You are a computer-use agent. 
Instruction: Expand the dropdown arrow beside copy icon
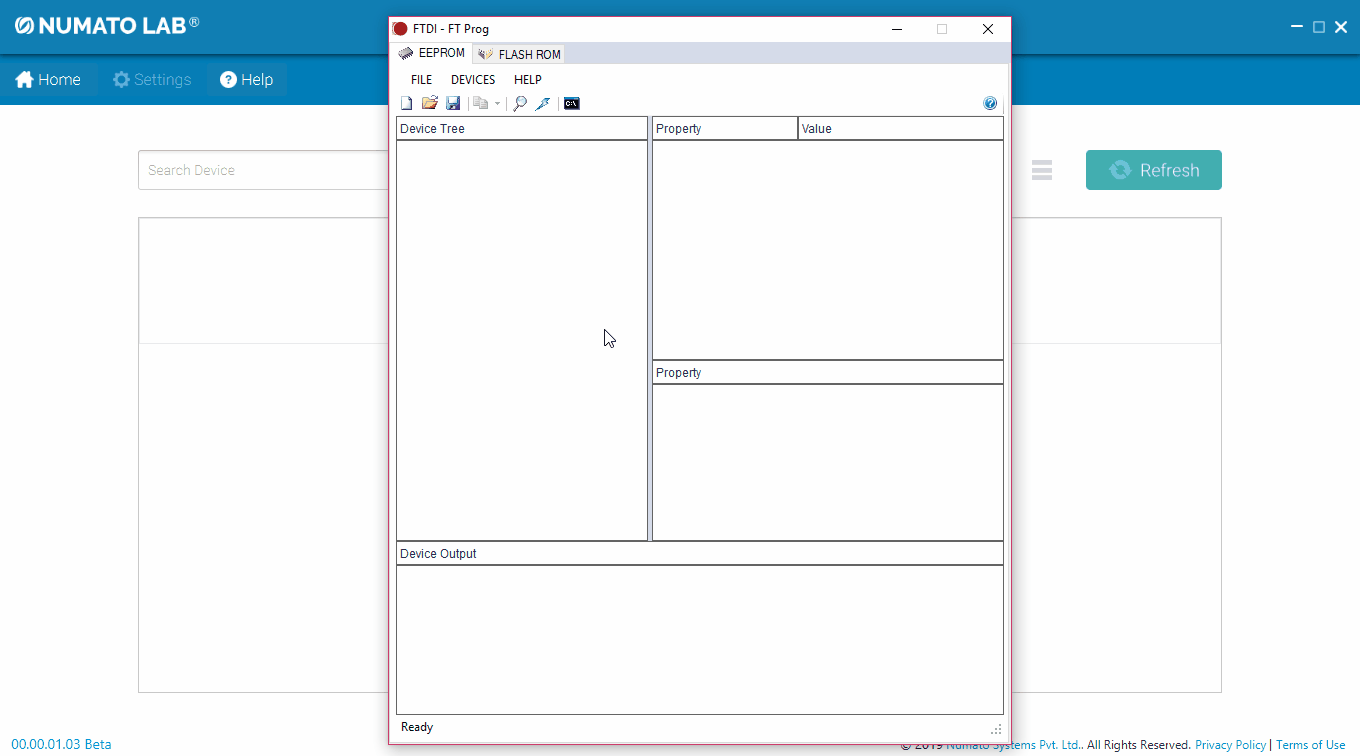[497, 104]
